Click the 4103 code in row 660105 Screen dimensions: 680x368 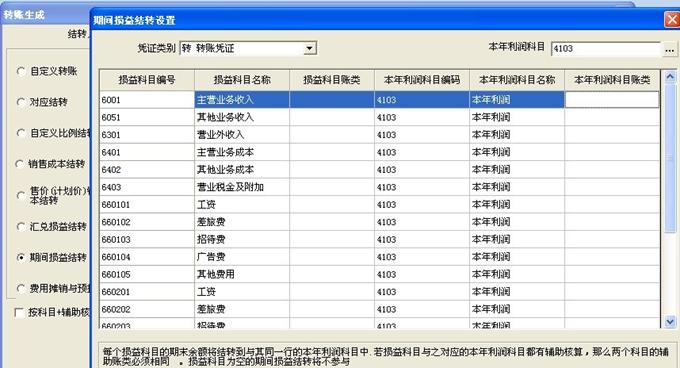point(422,274)
